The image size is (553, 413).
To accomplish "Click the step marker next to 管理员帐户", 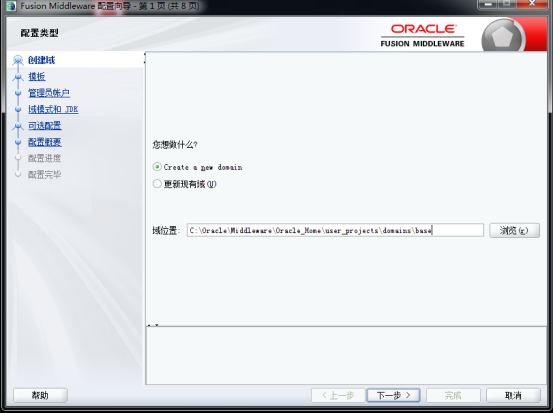I will (18, 93).
